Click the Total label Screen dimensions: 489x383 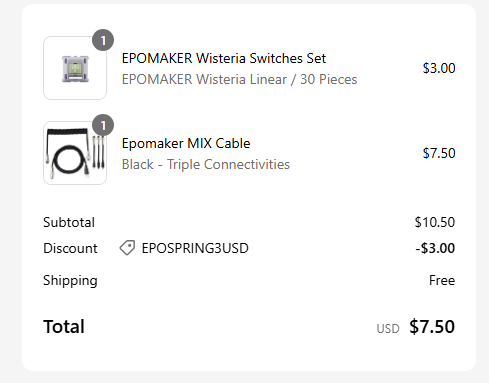click(x=64, y=326)
